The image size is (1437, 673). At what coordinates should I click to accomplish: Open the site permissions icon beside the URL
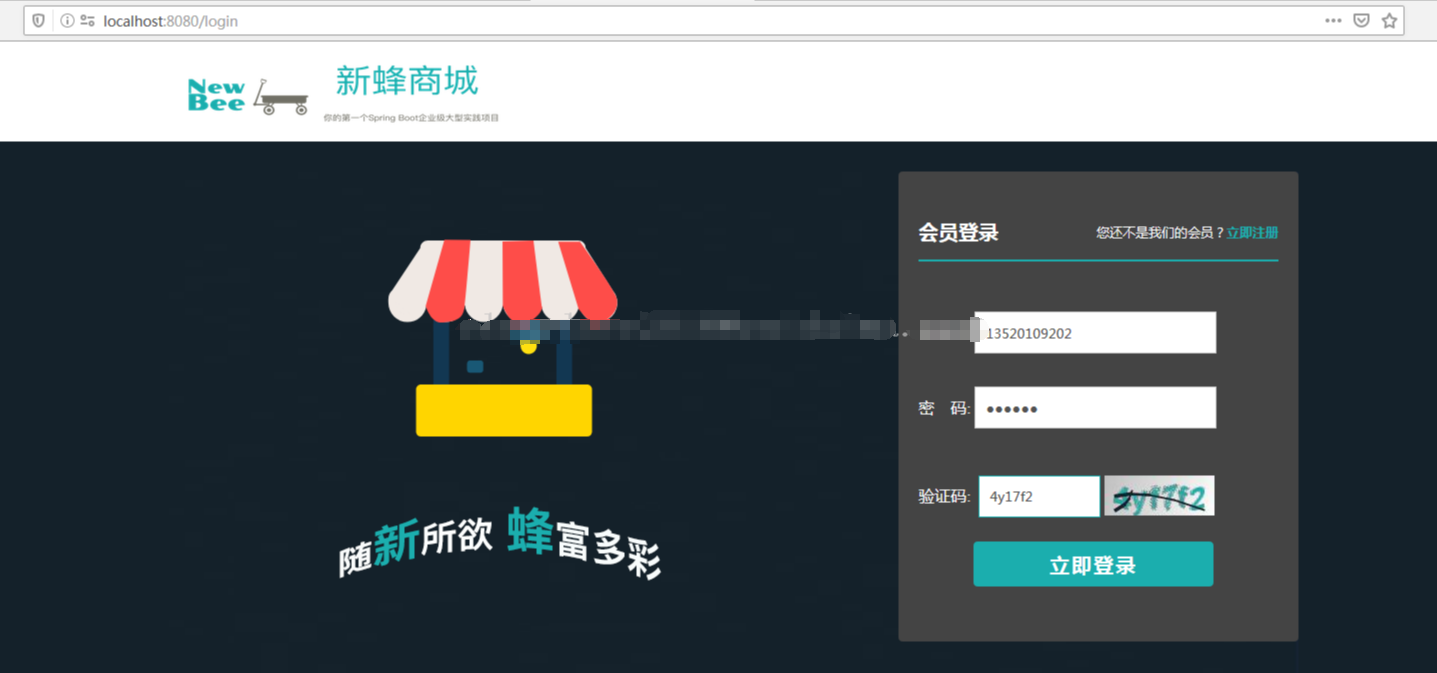[x=88, y=20]
